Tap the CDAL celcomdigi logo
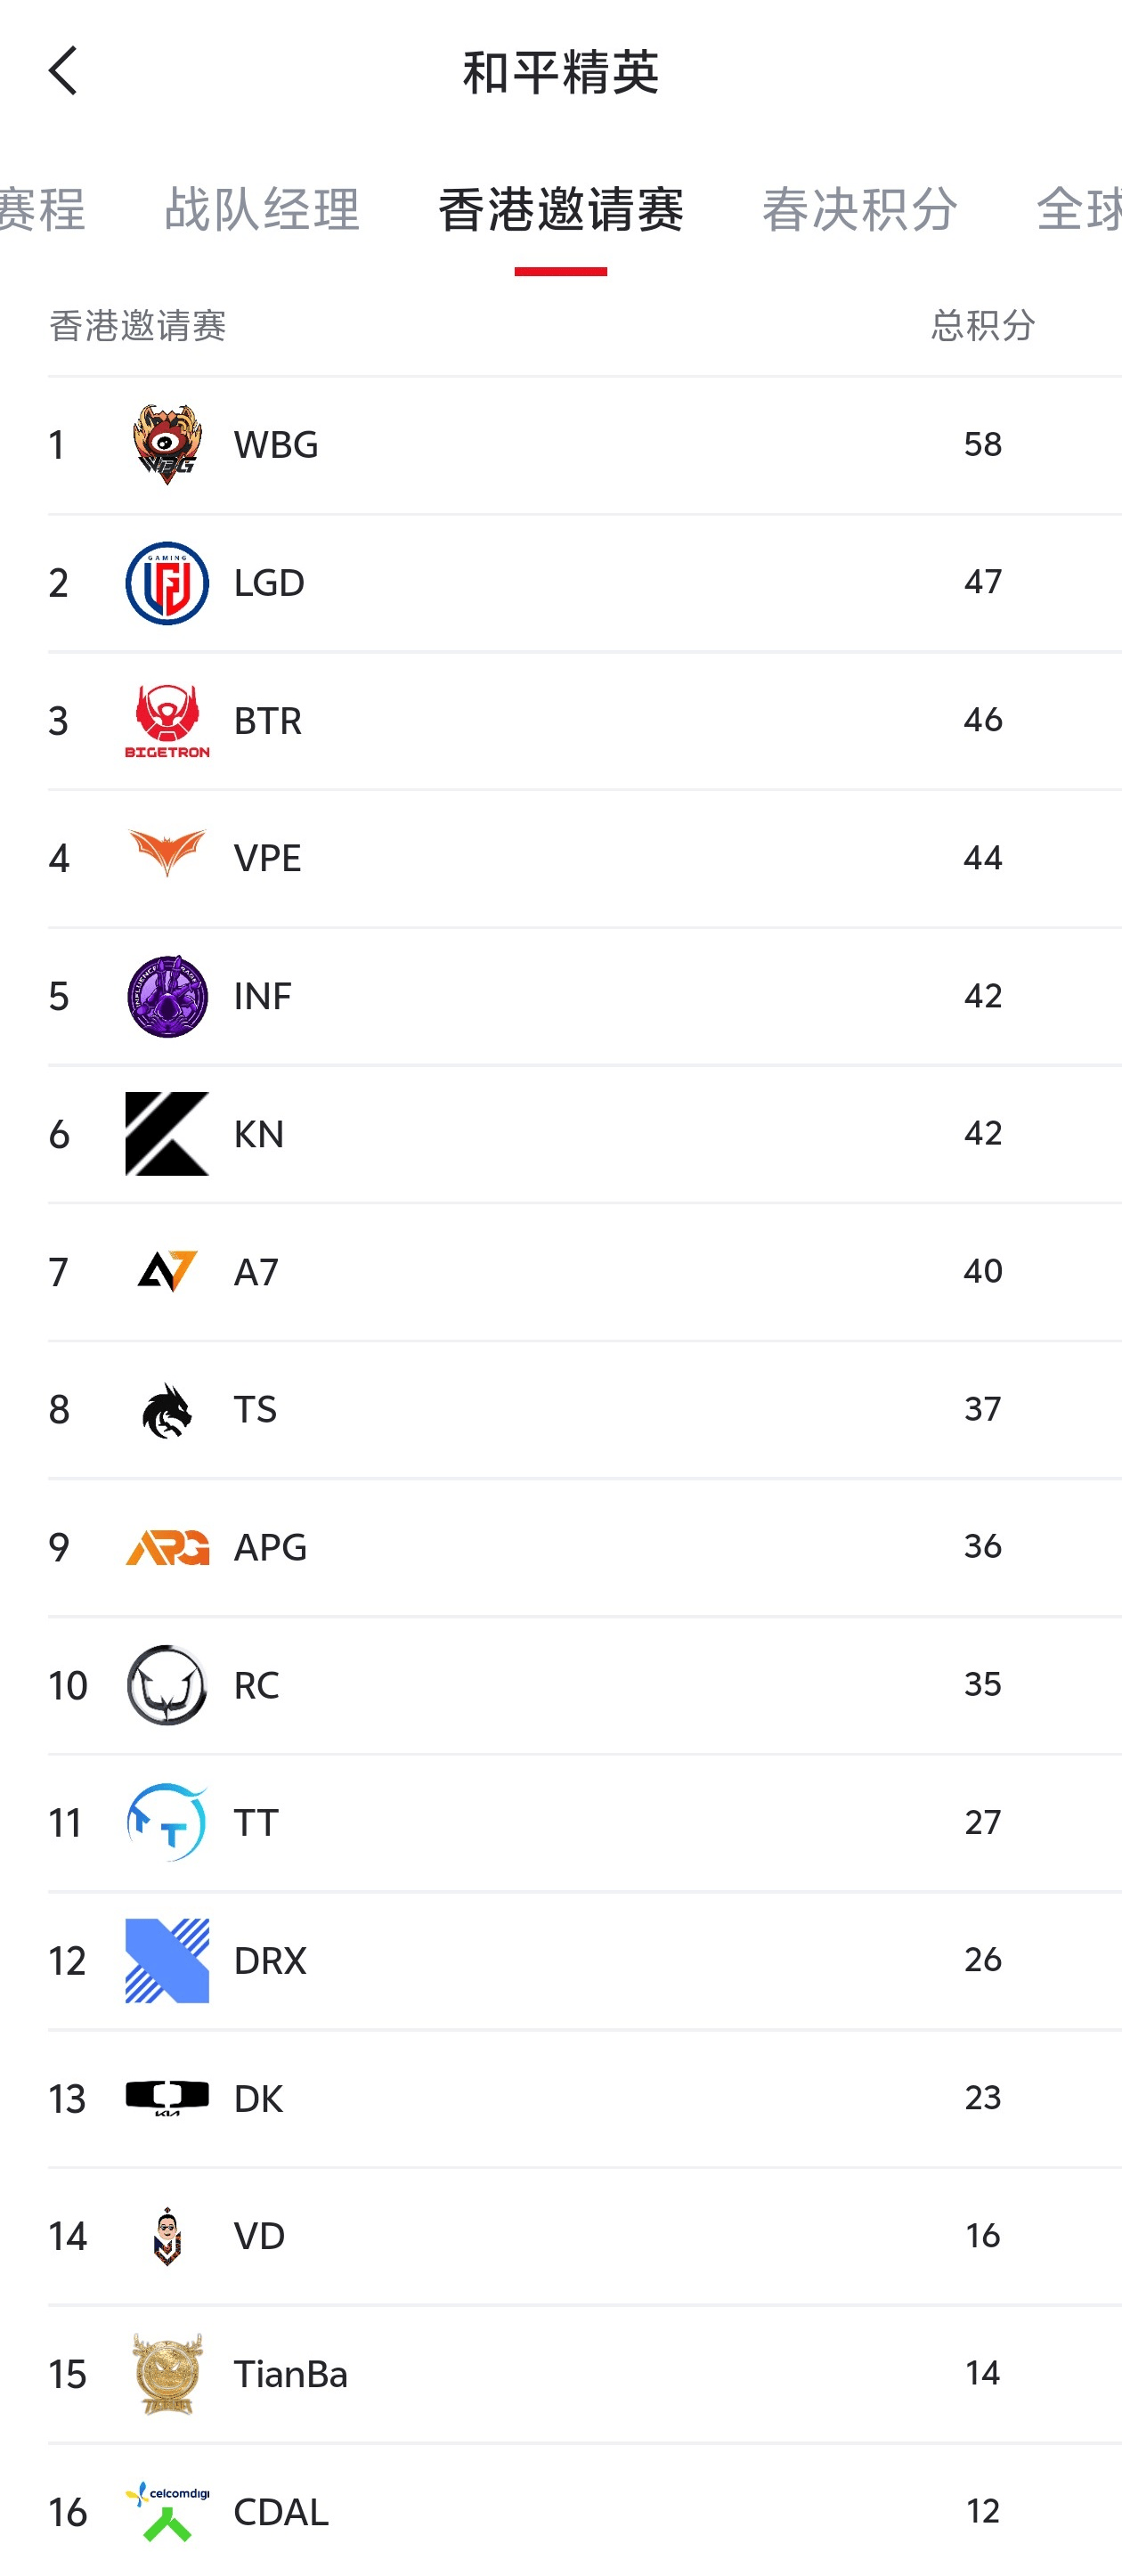The image size is (1122, 2576). [167, 2510]
